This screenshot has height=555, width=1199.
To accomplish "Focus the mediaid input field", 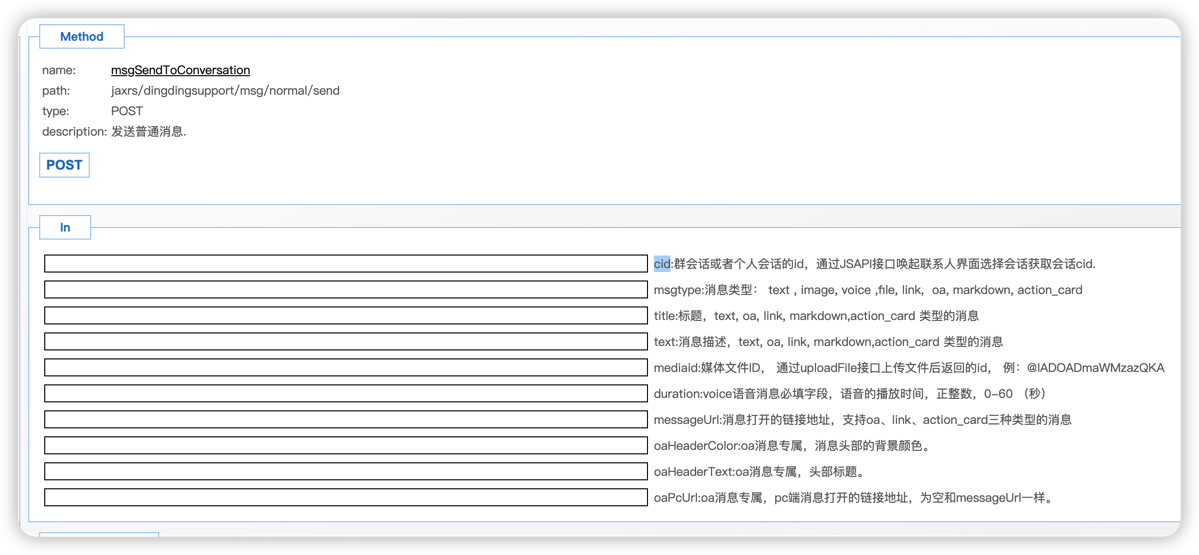I will point(346,368).
